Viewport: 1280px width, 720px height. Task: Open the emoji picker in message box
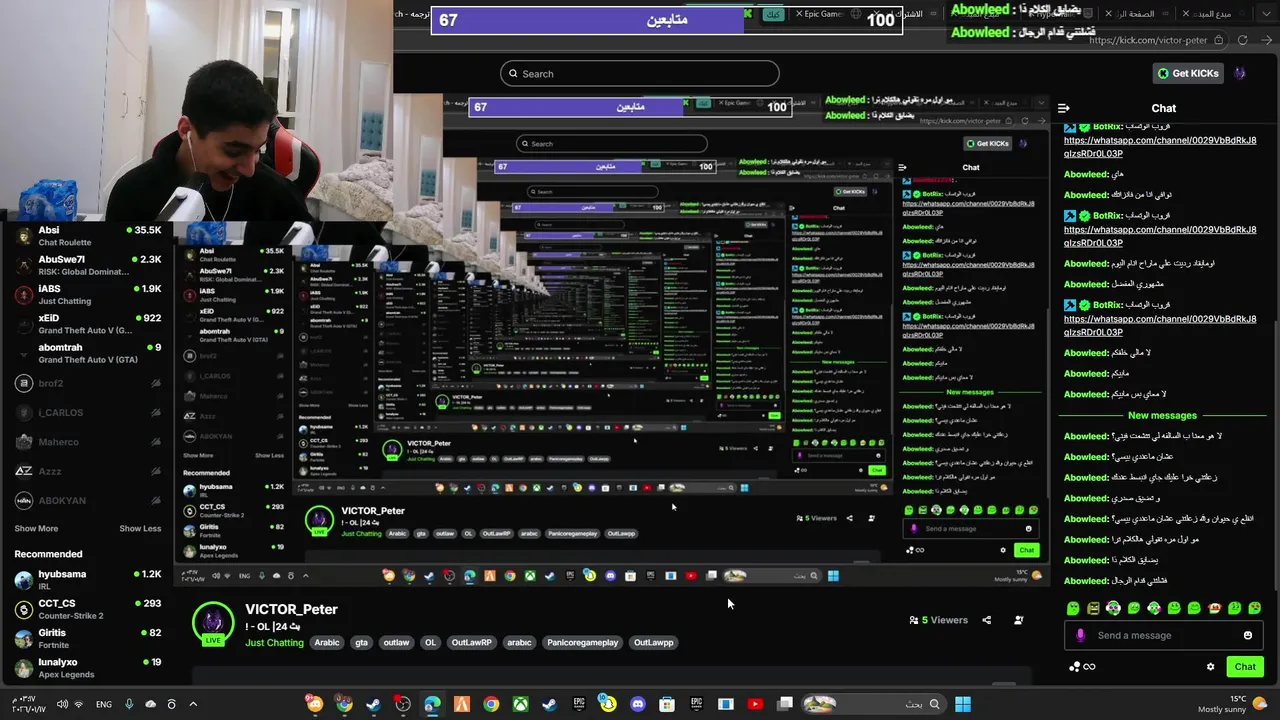[1247, 635]
